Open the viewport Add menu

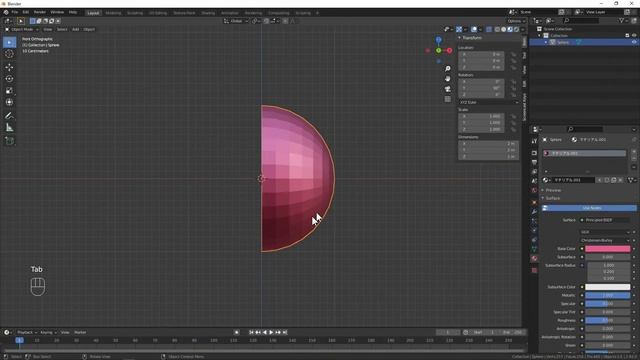pos(76,29)
